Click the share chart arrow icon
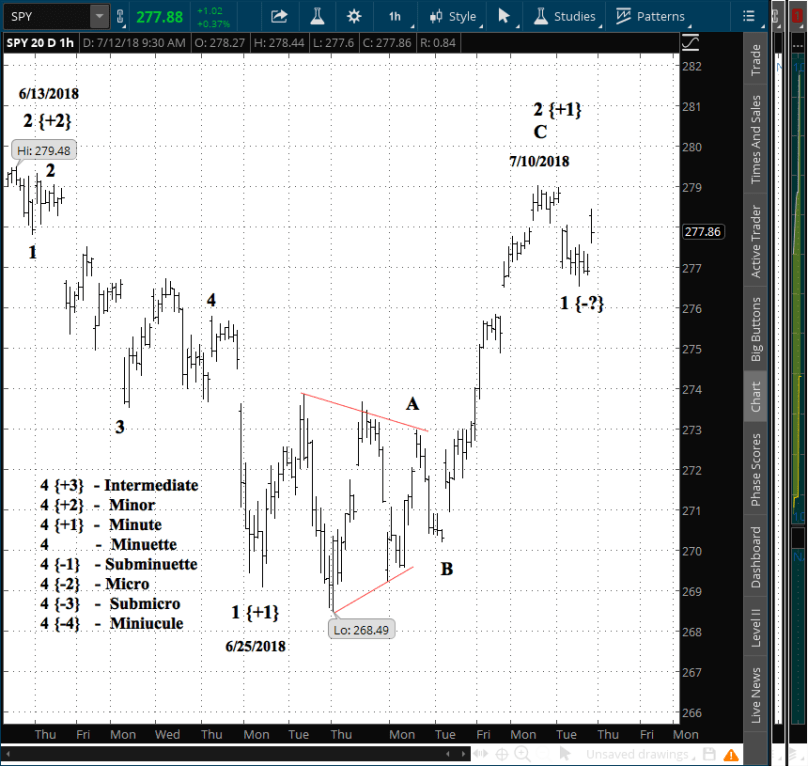Viewport: 808px width, 766px height. (279, 16)
